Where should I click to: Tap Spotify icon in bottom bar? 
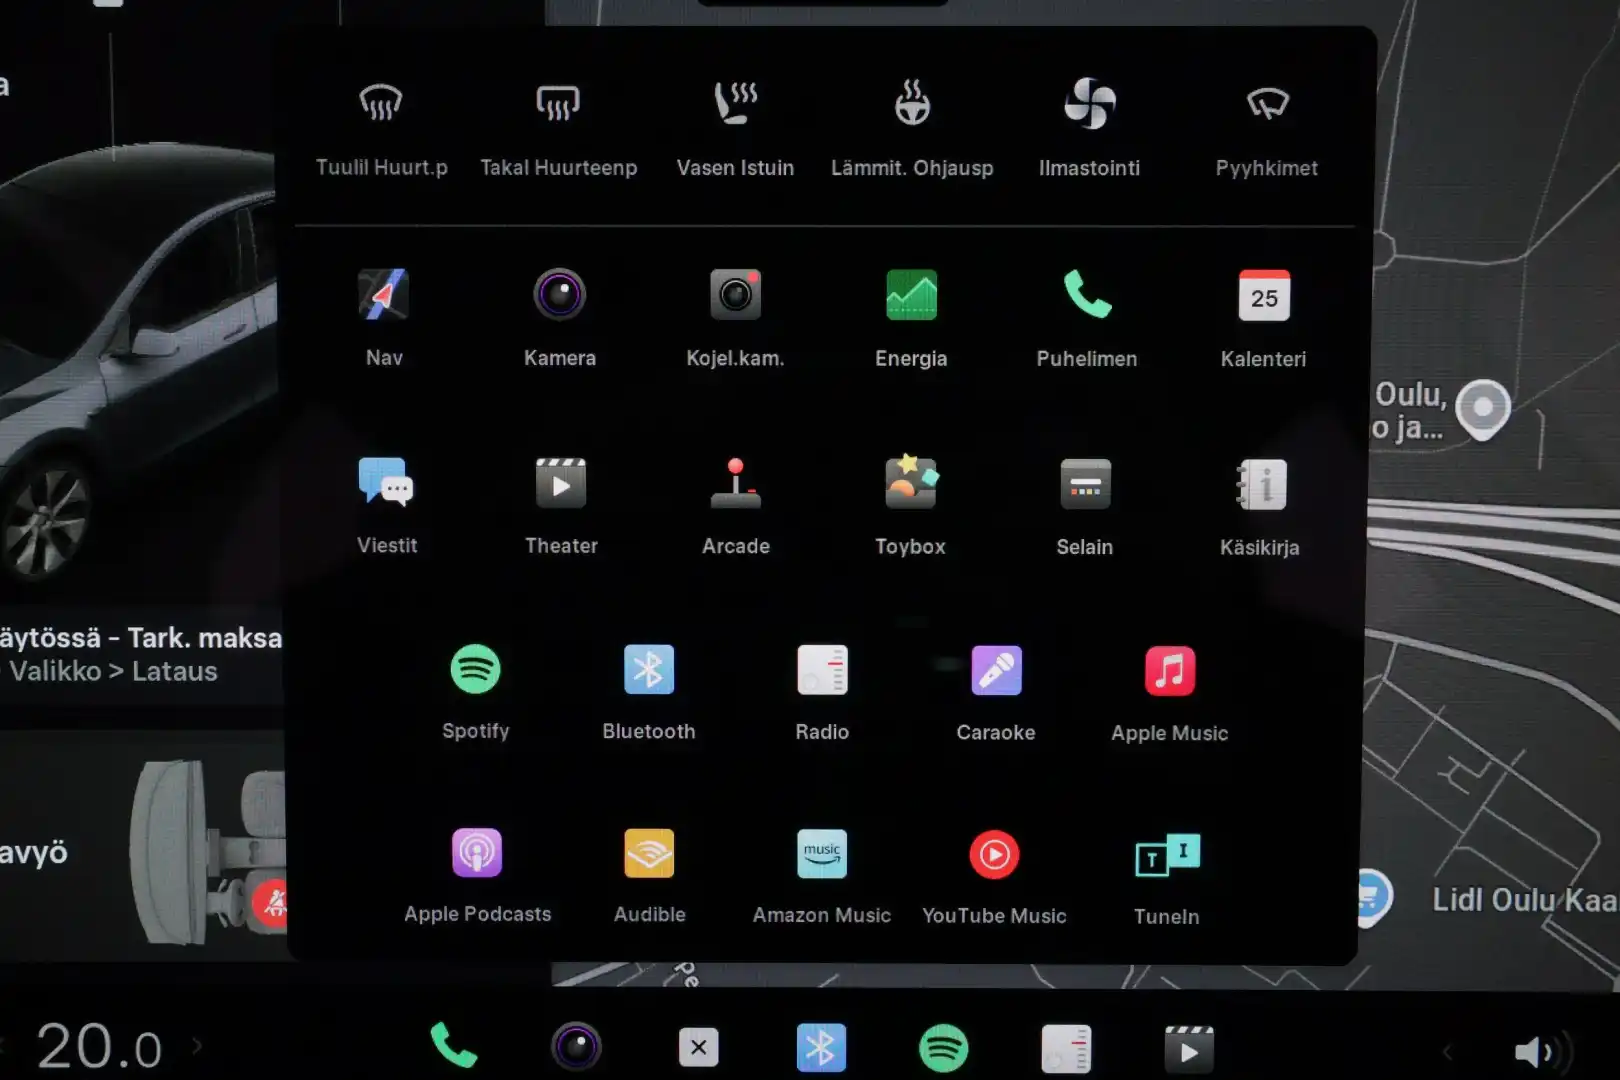[943, 1047]
